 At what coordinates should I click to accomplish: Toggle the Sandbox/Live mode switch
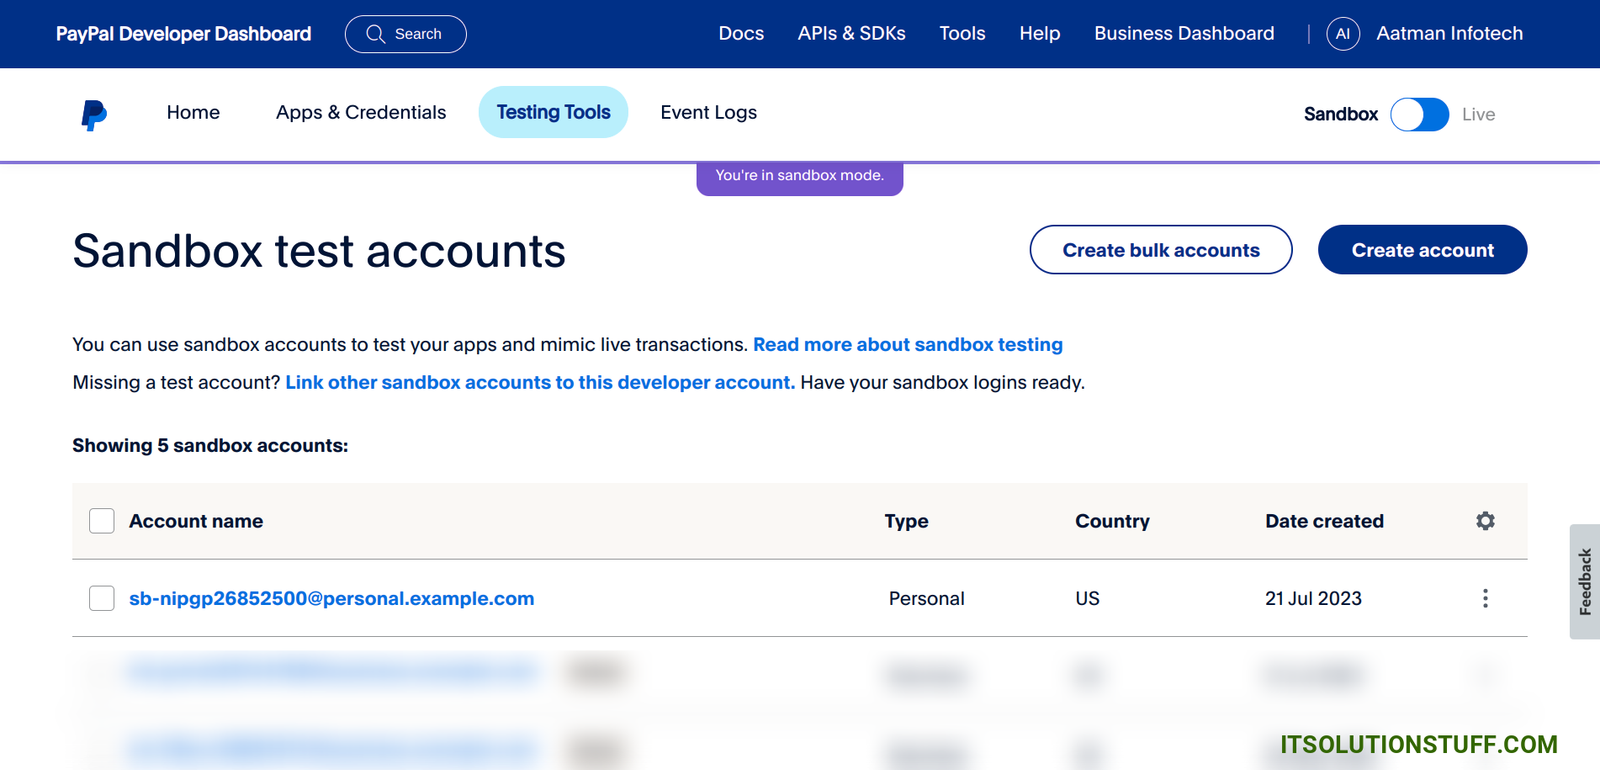click(1419, 114)
